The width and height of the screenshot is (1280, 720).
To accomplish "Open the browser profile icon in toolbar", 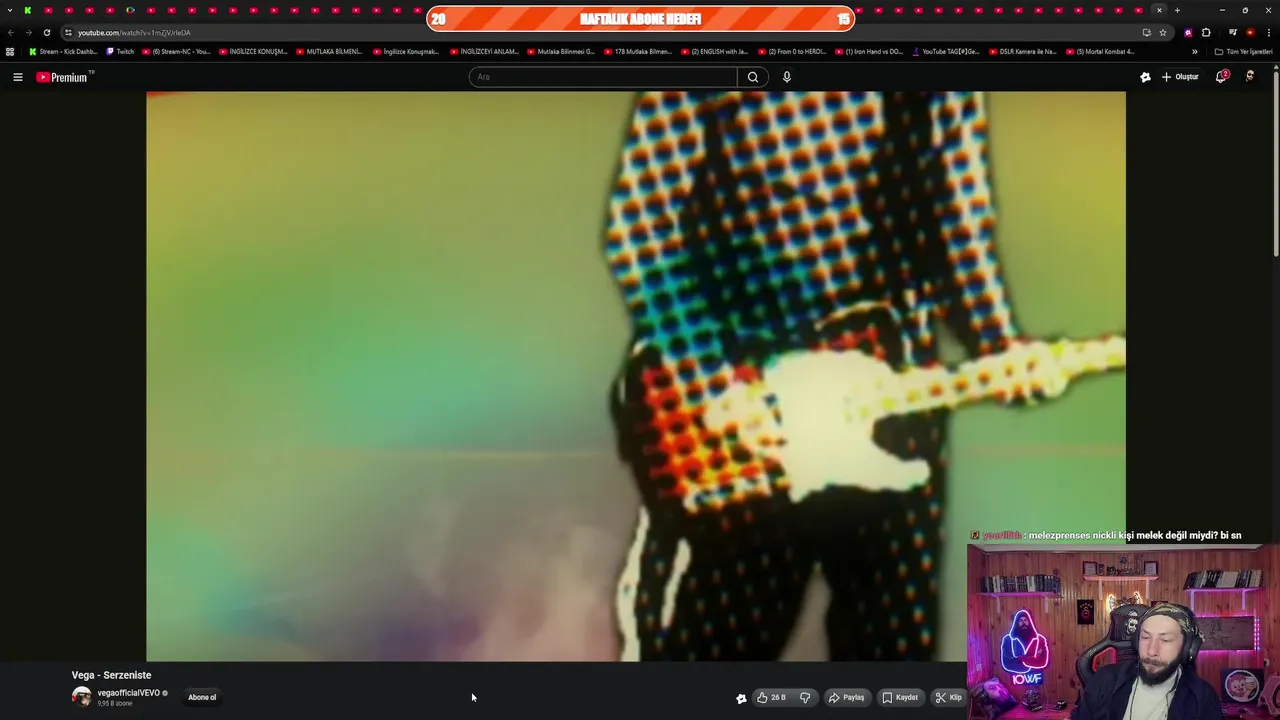I will point(1250,32).
